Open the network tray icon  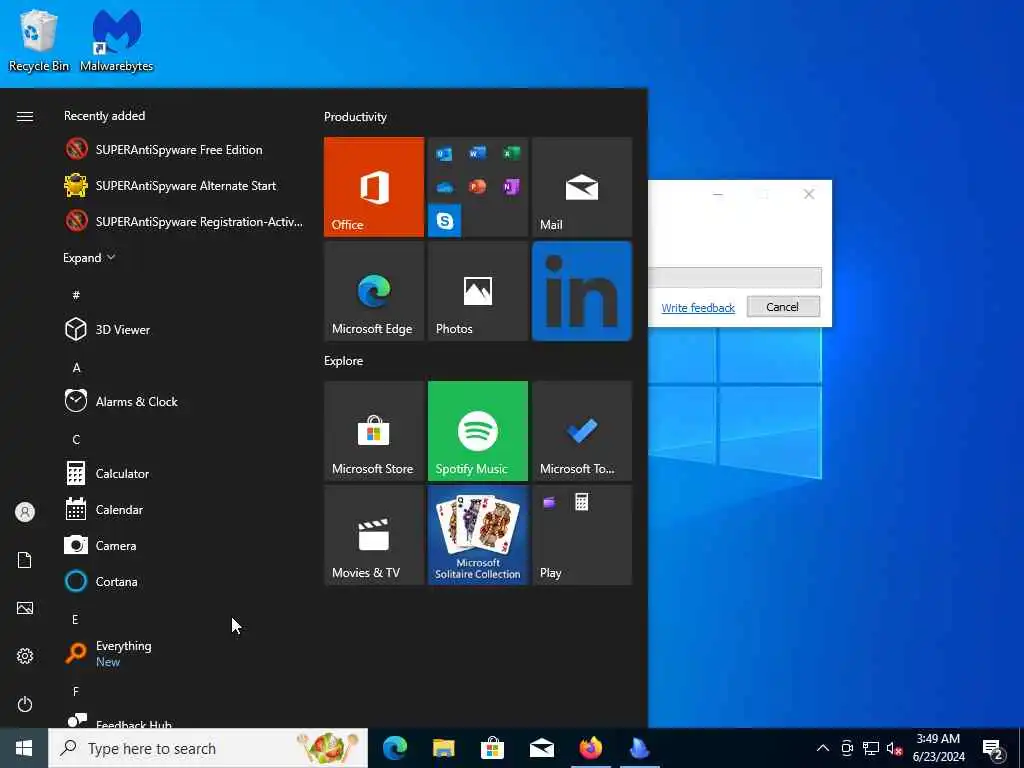[x=871, y=748]
